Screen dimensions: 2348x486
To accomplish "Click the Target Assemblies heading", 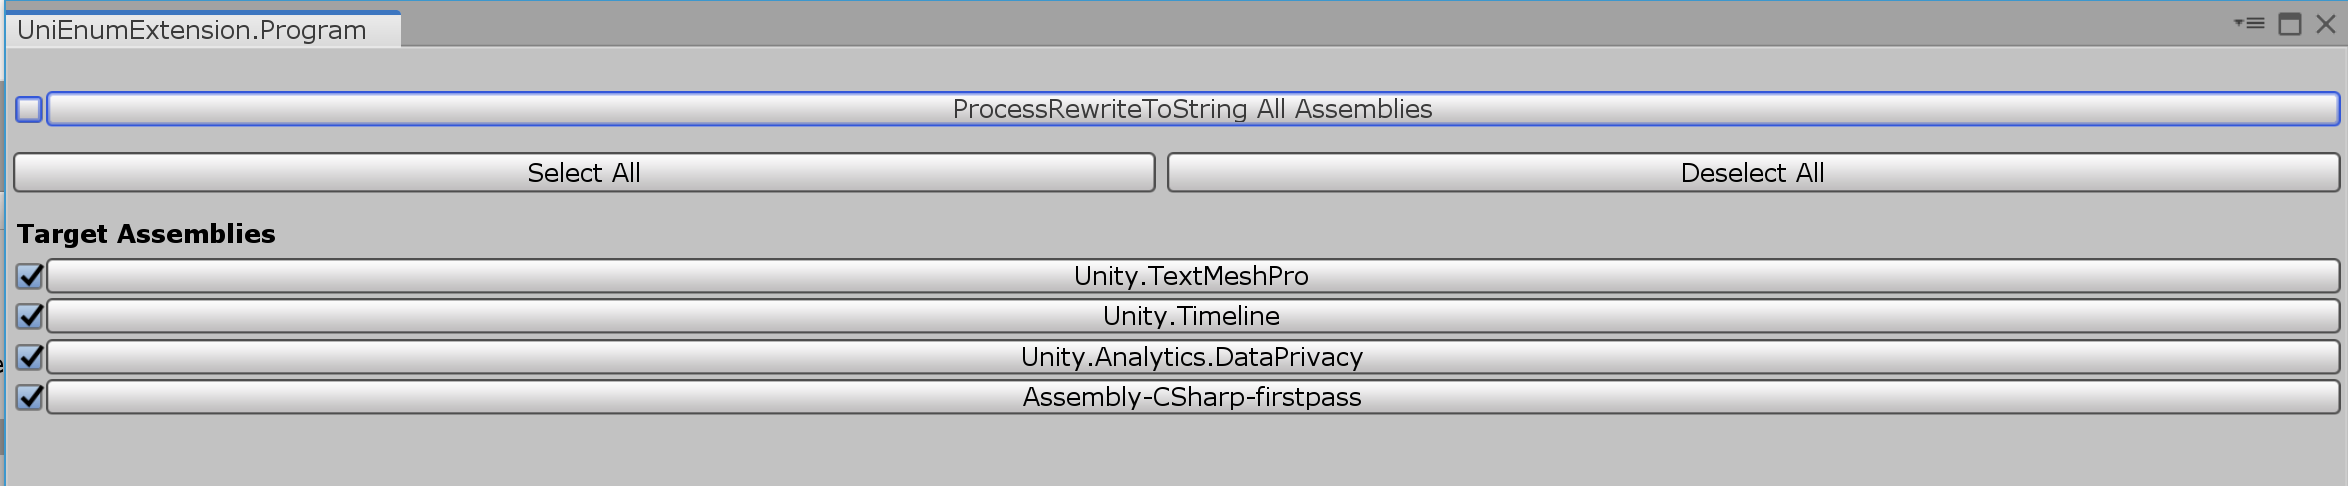I will coord(146,234).
